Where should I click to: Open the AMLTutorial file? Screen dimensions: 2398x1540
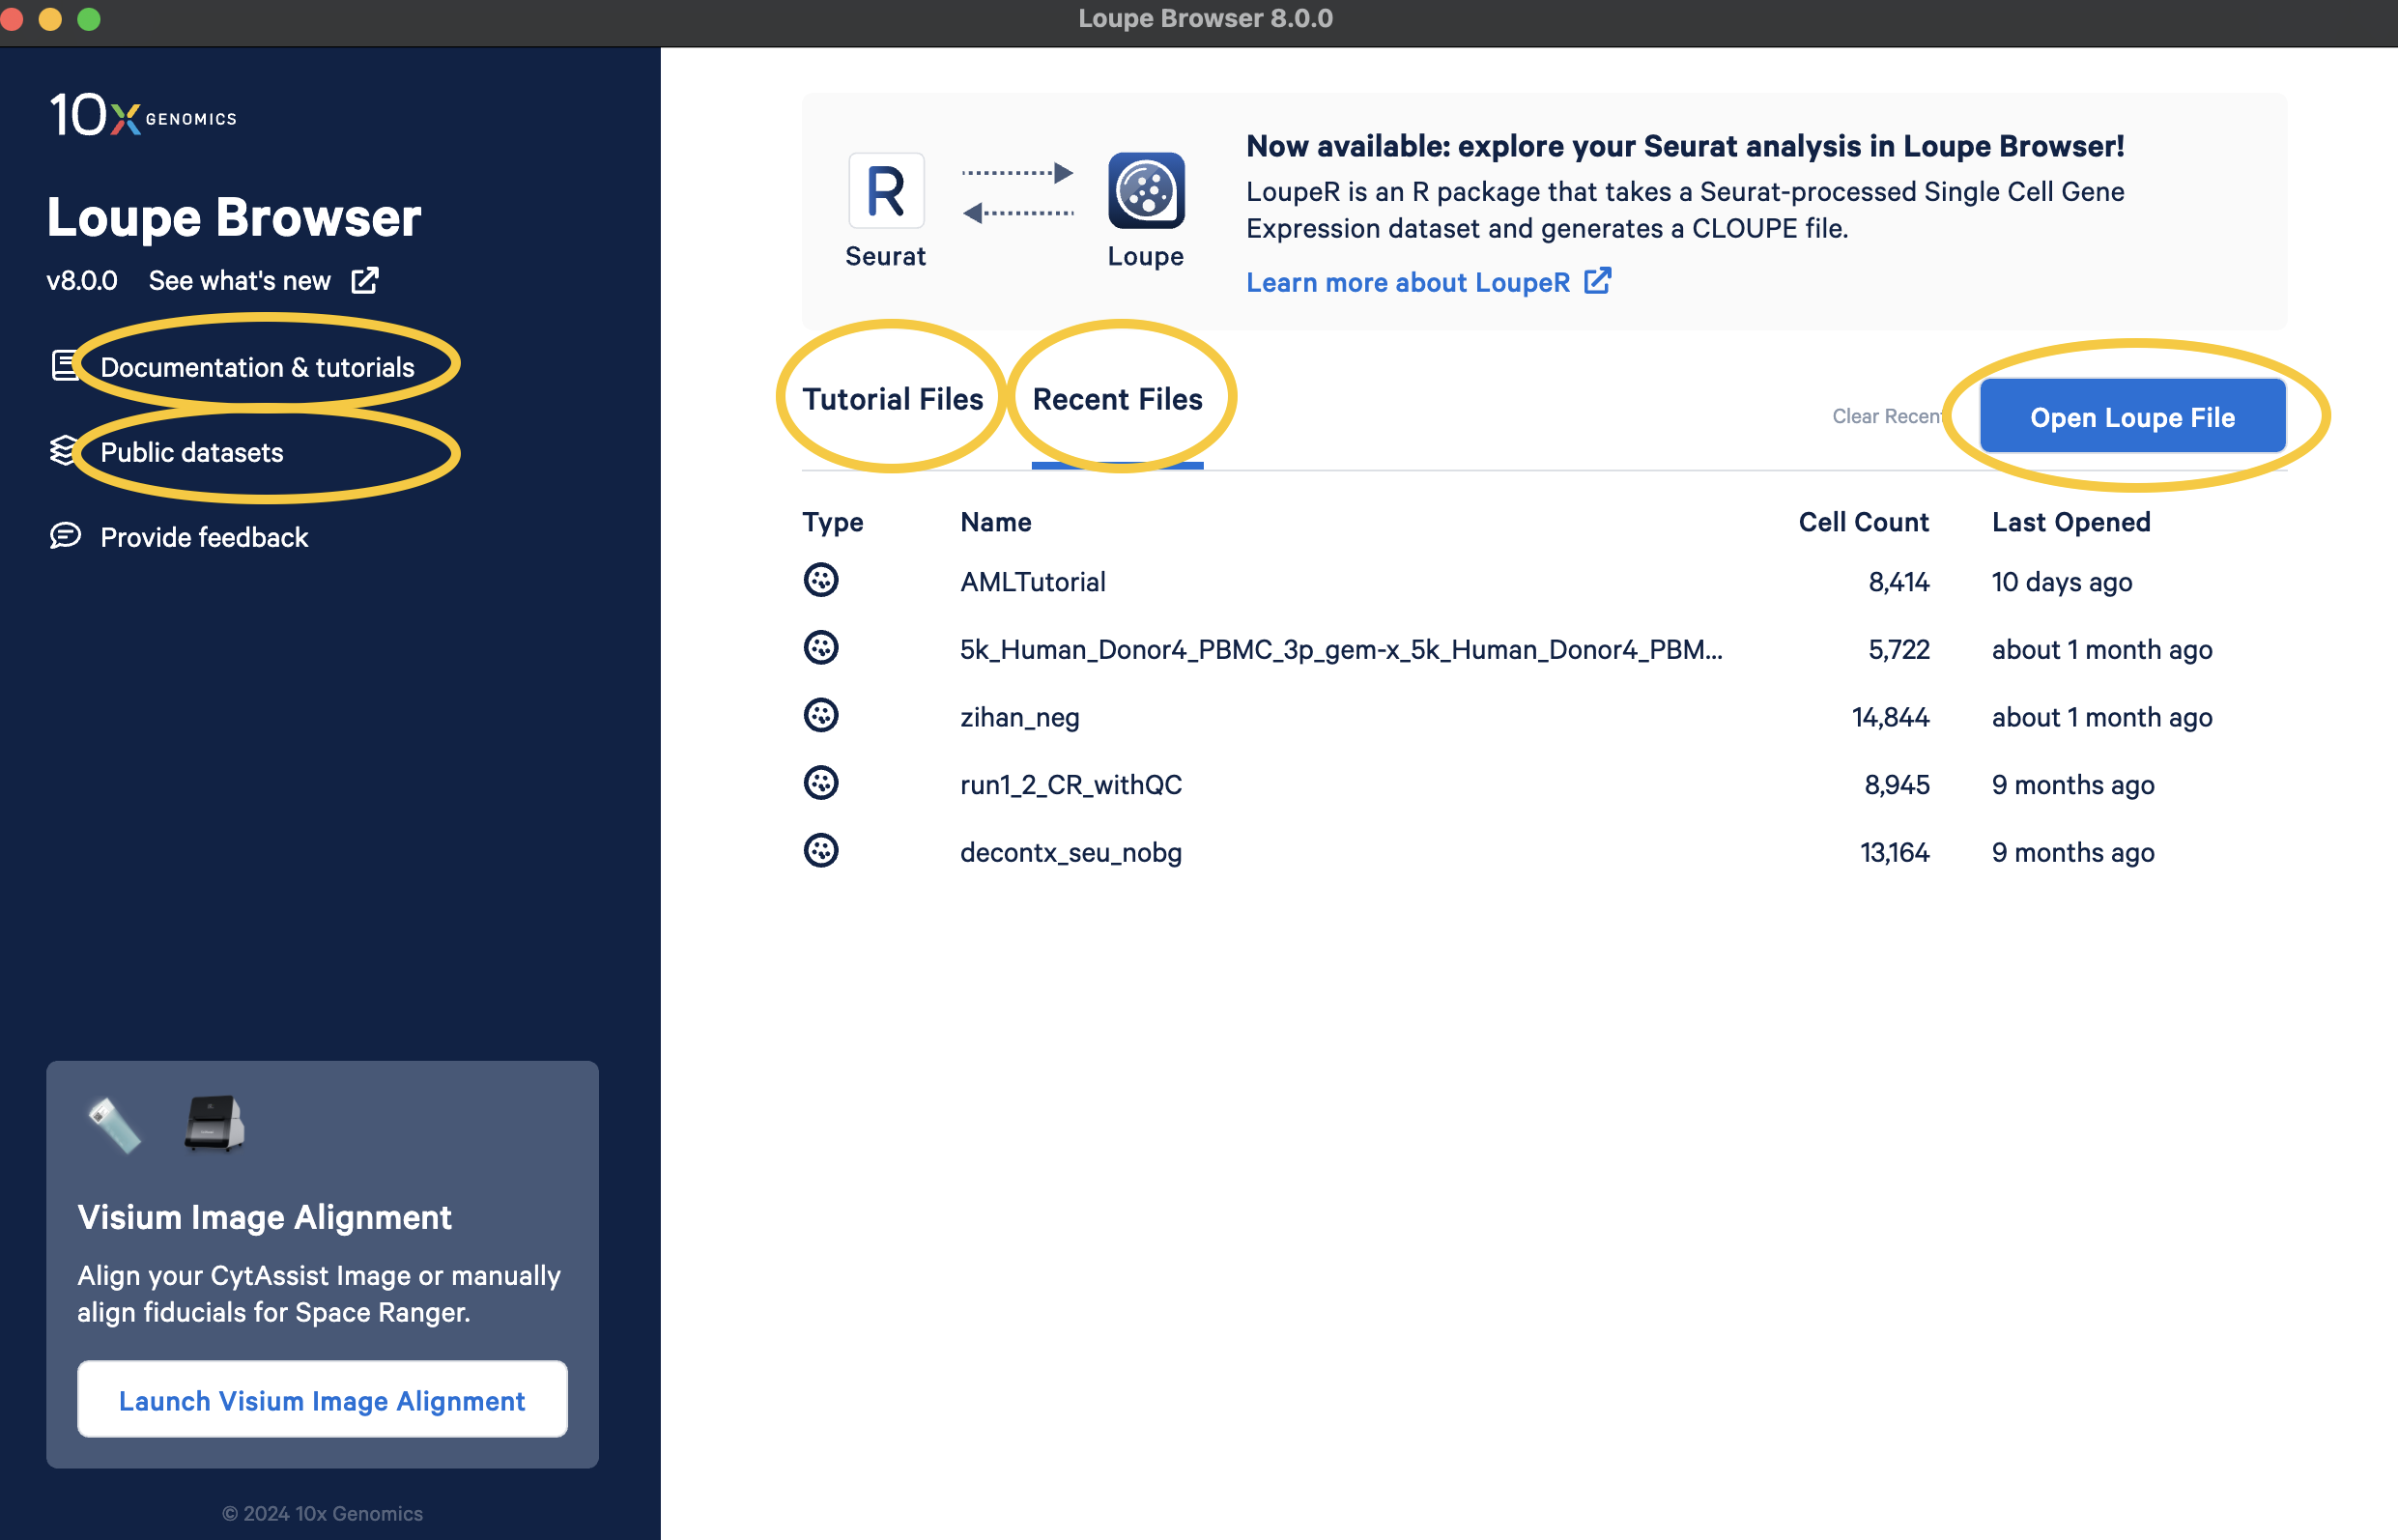click(x=1033, y=582)
